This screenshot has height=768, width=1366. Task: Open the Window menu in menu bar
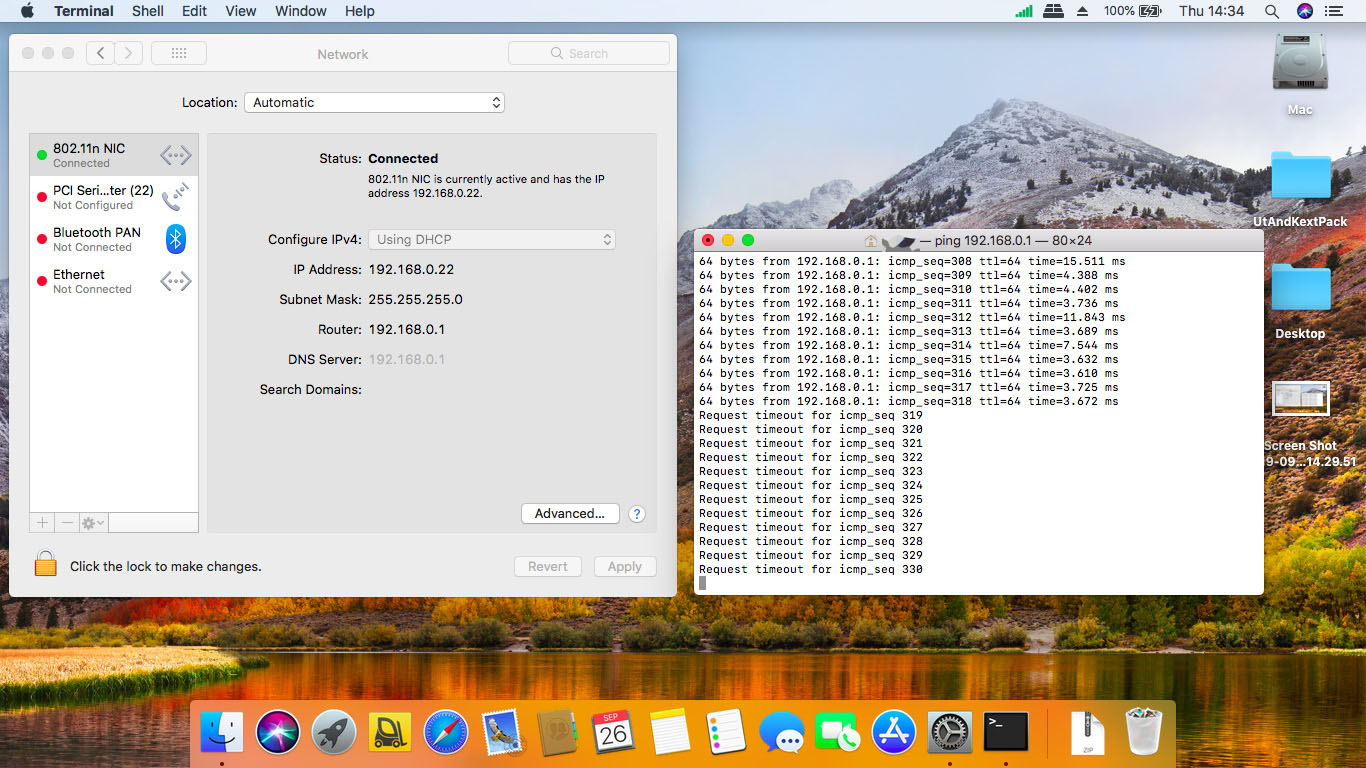tap(300, 11)
